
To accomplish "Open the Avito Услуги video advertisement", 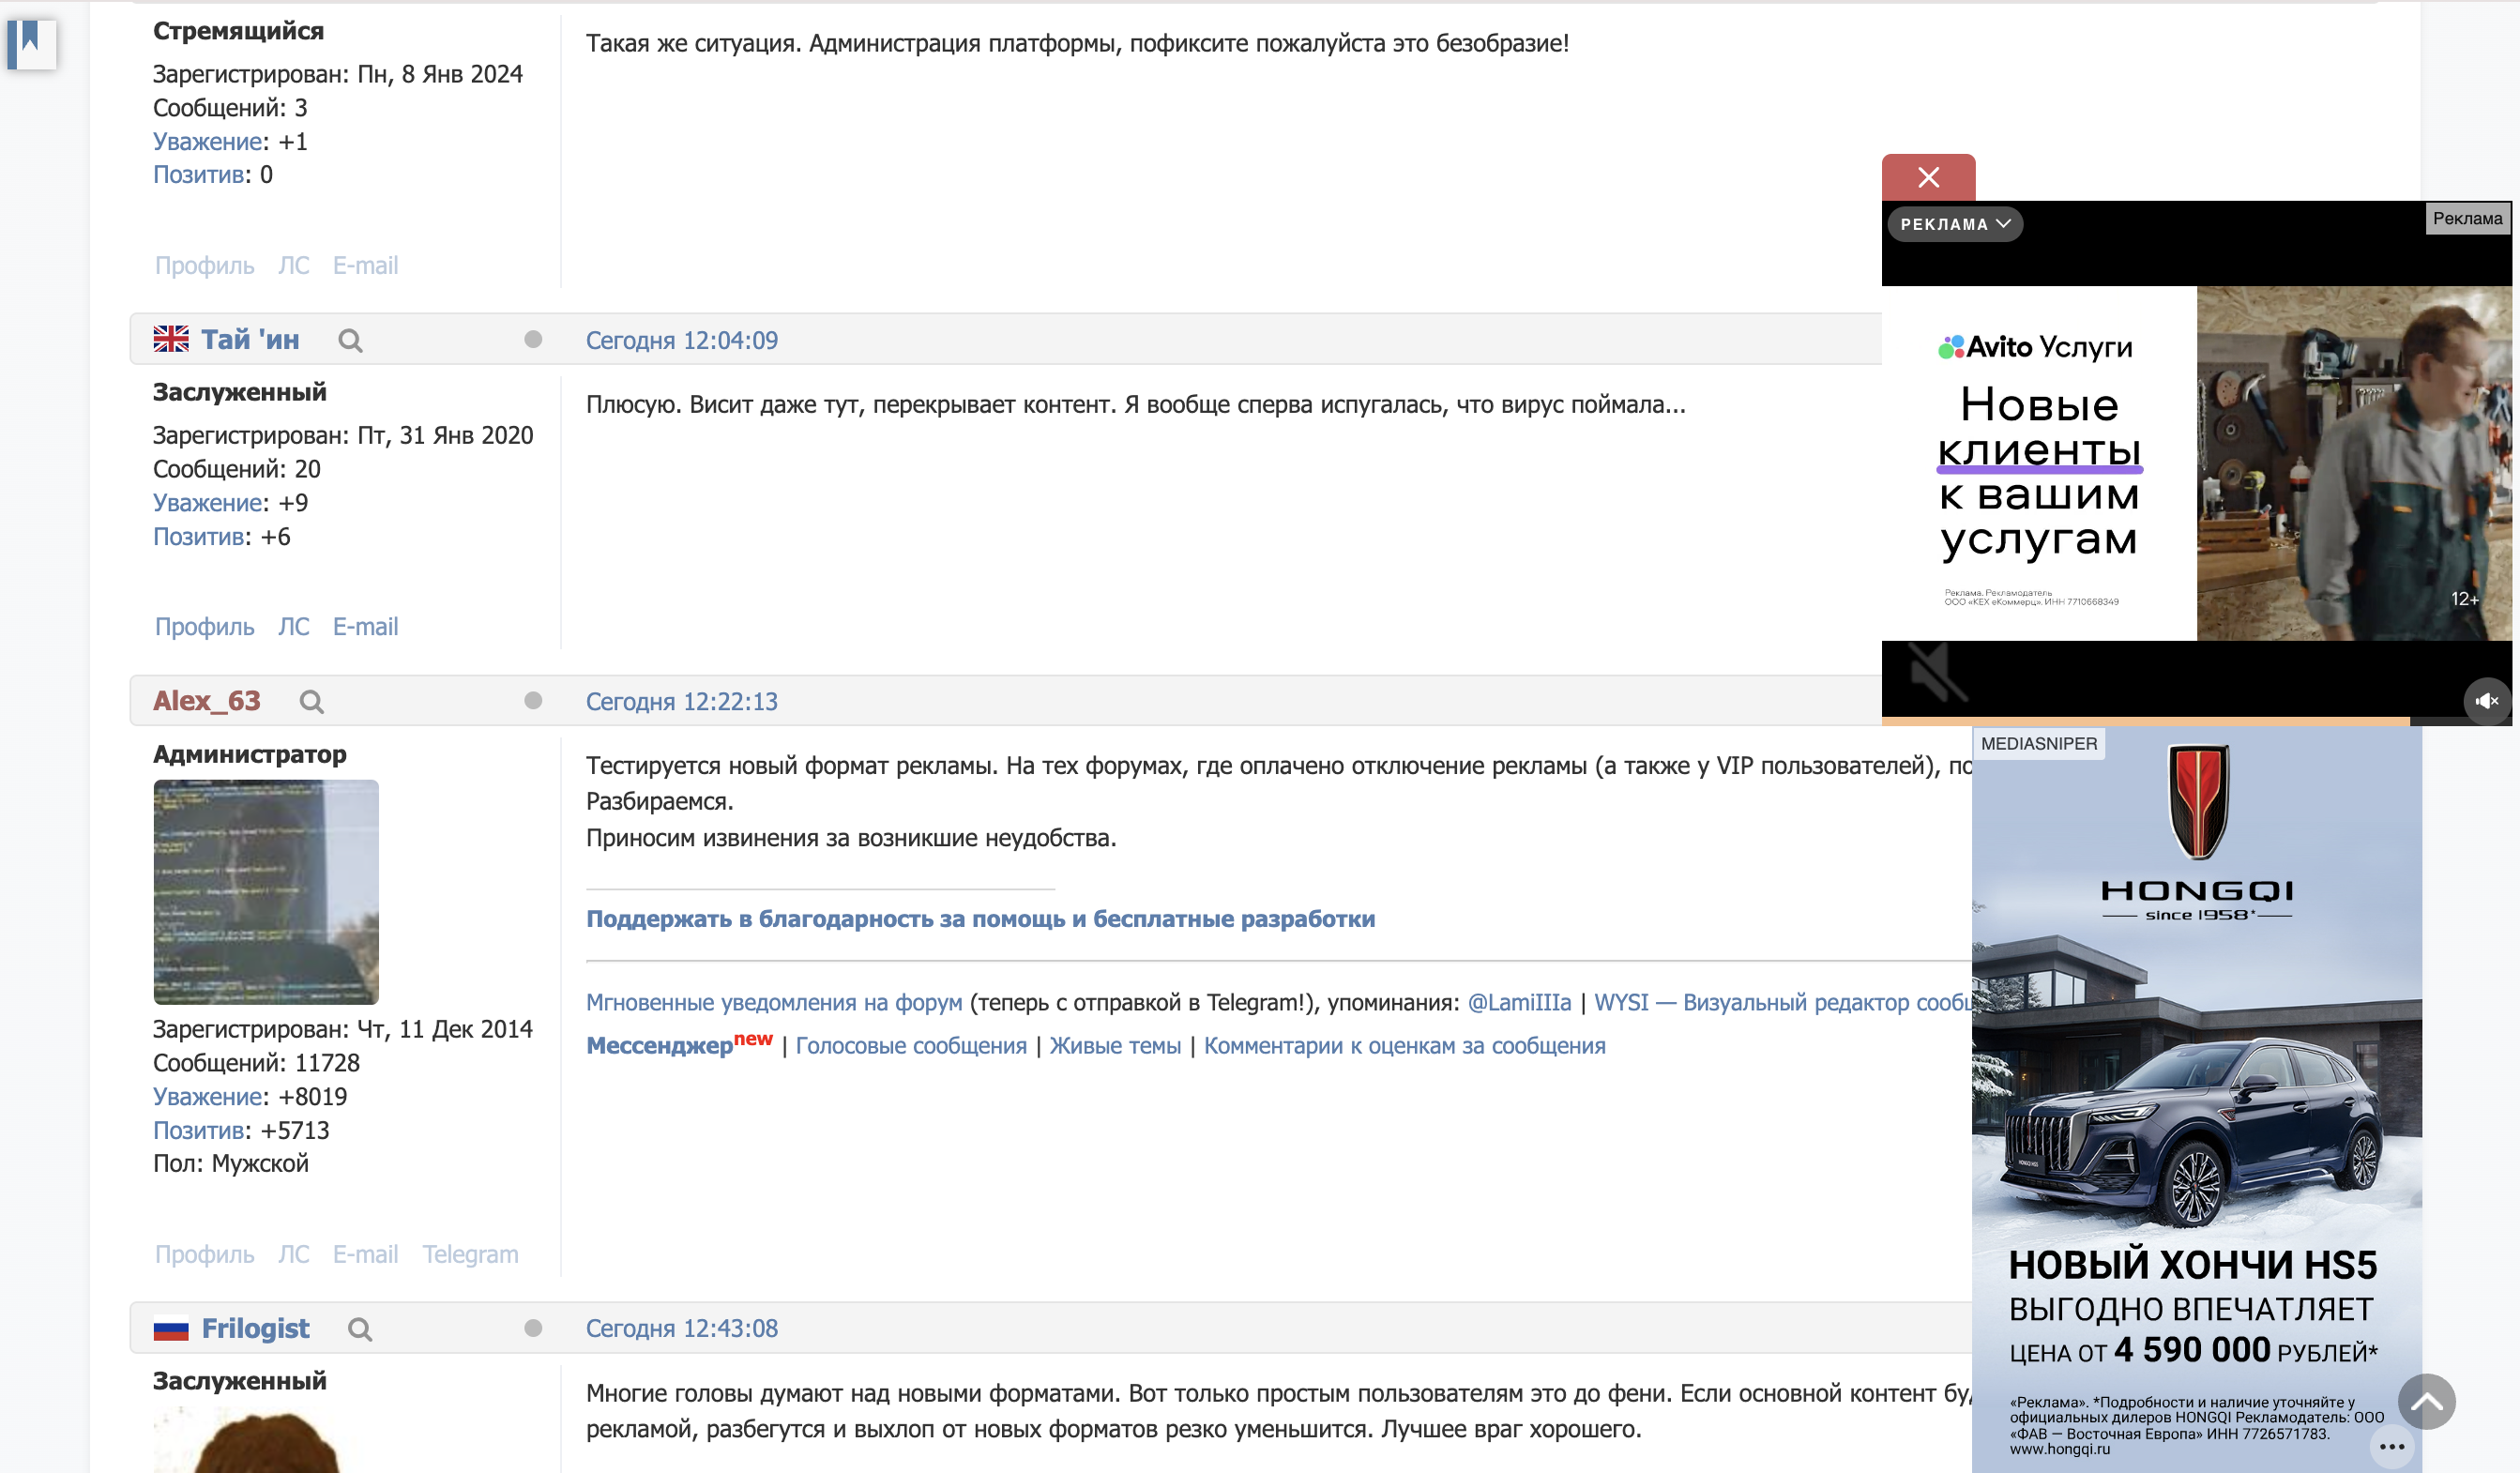I will 2196,463.
